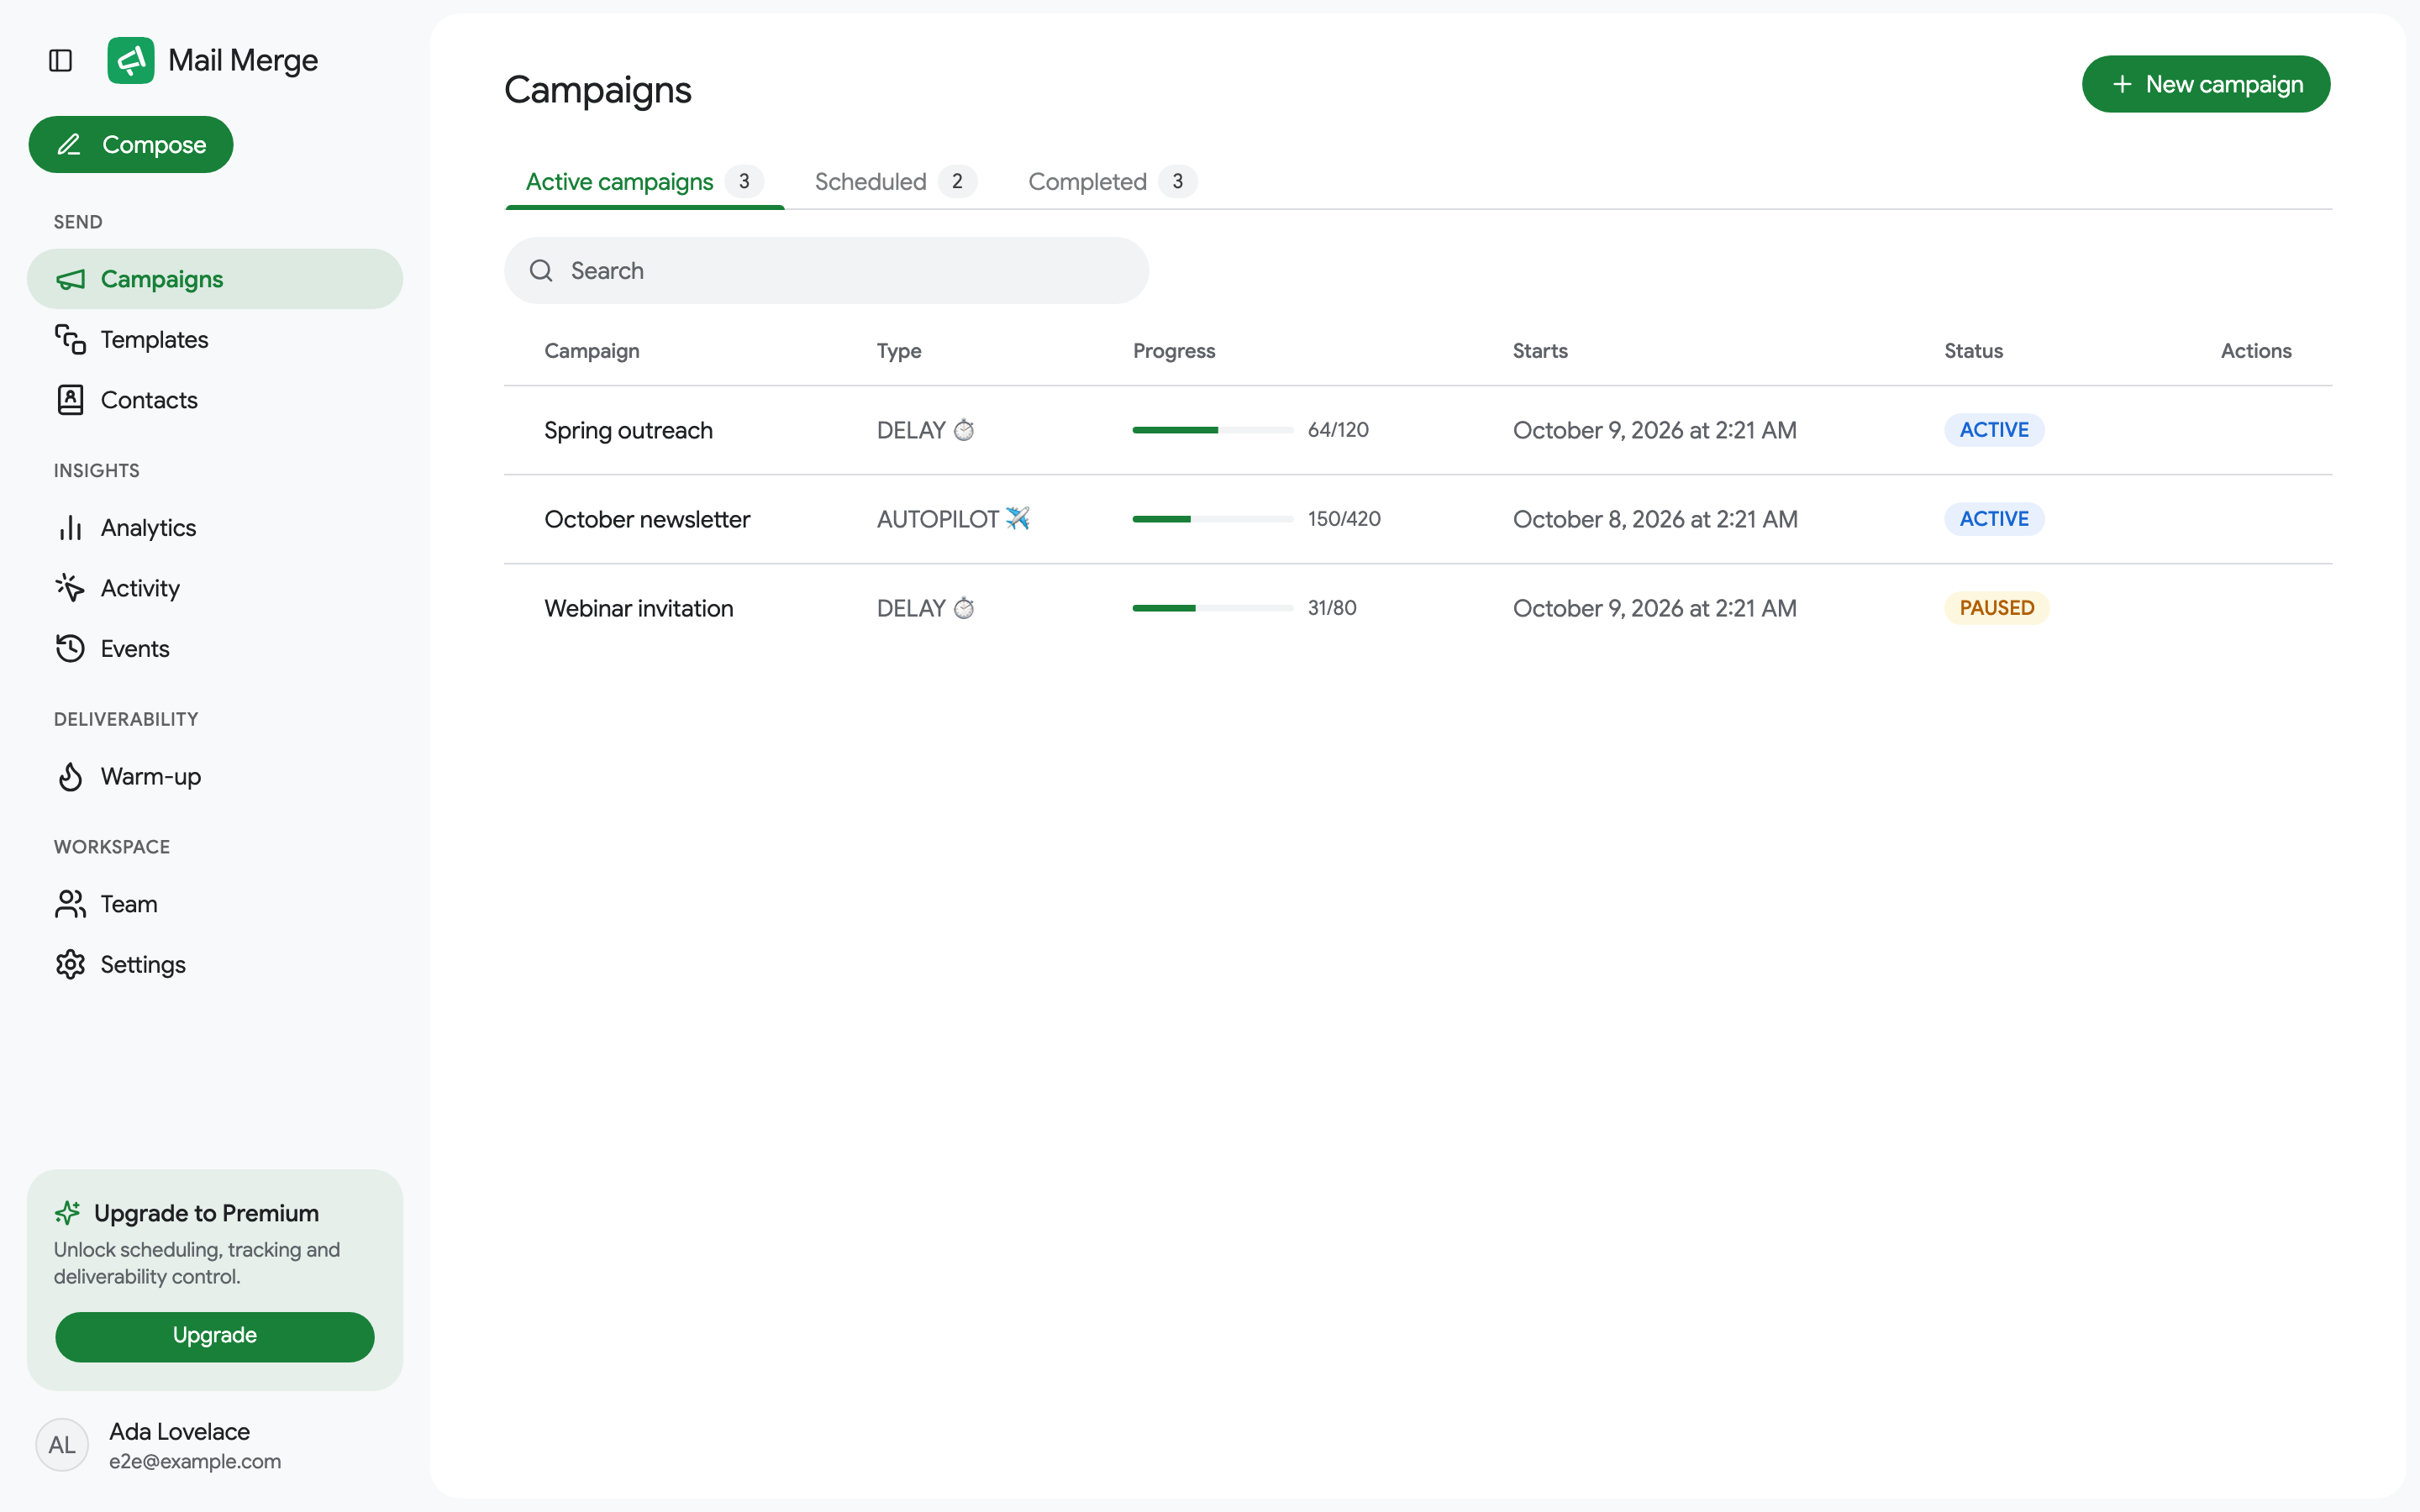Image resolution: width=2420 pixels, height=1512 pixels.
Task: Click the PAUSED status badge
Action: point(1997,608)
